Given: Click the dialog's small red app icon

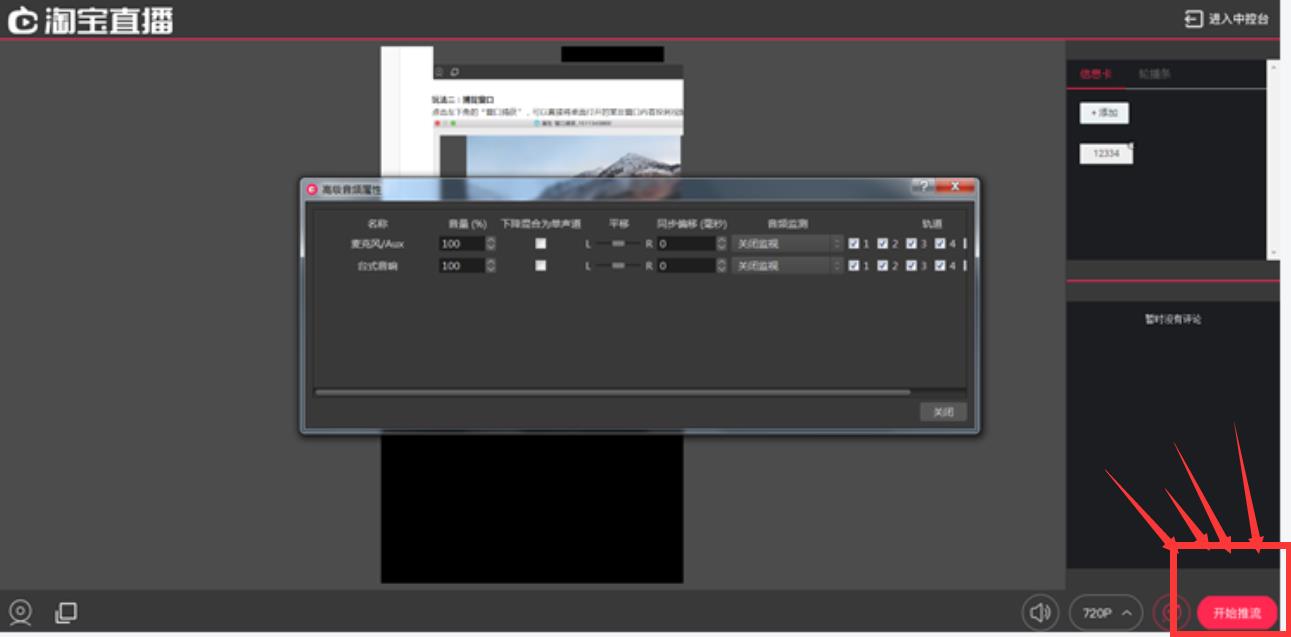Looking at the screenshot, I should (x=312, y=188).
